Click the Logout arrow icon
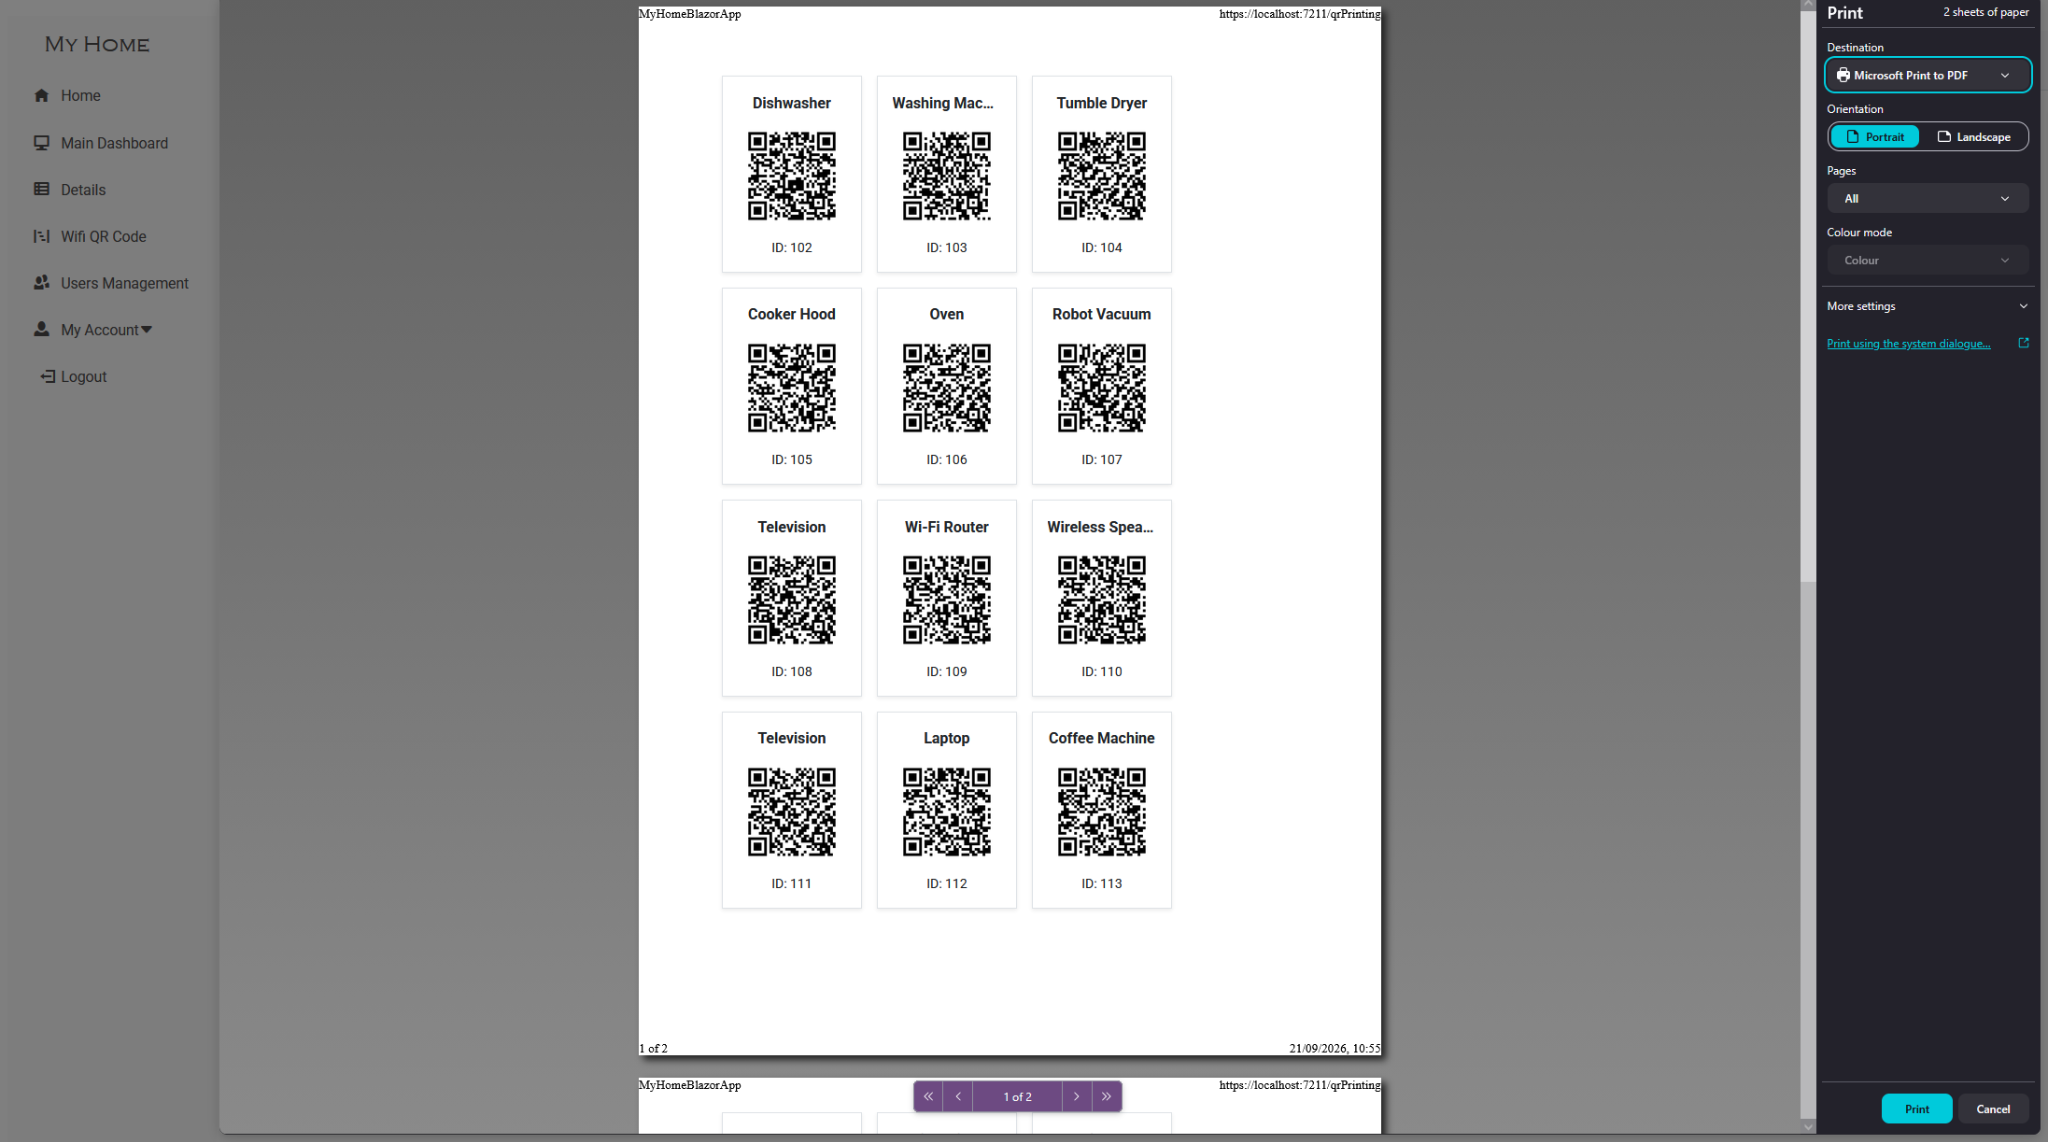The image size is (2048, 1142). (47, 376)
